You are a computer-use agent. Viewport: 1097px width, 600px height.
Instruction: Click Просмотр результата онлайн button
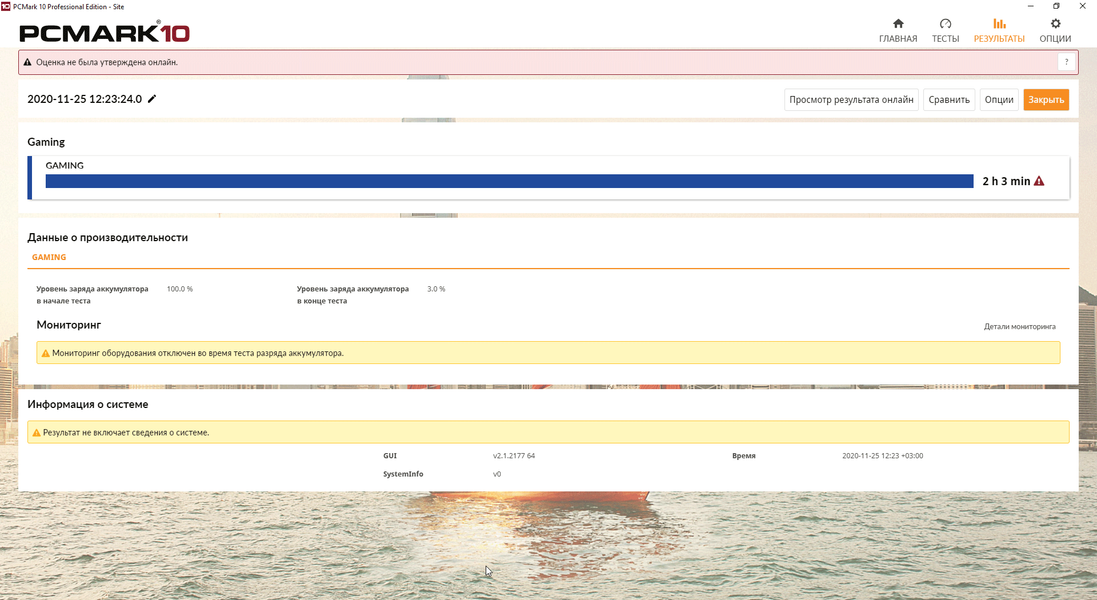tap(851, 99)
